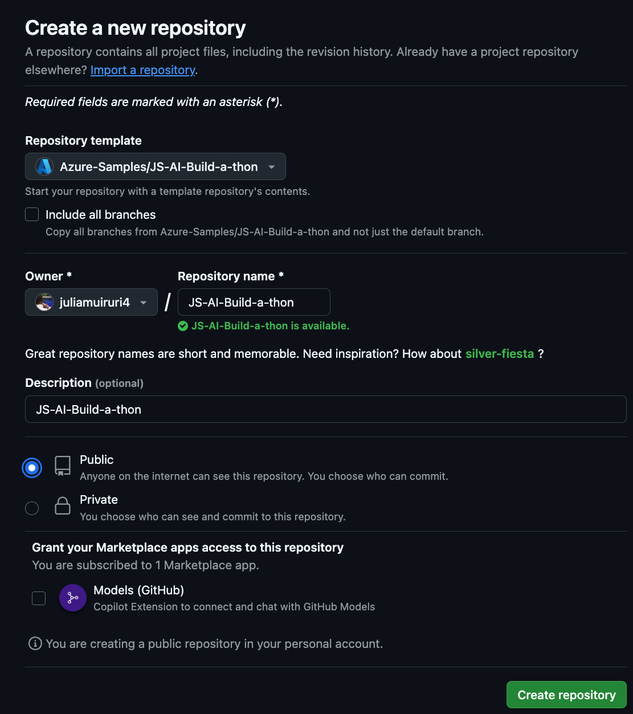Click the Repository name input field
The height and width of the screenshot is (714, 633).
[253, 302]
